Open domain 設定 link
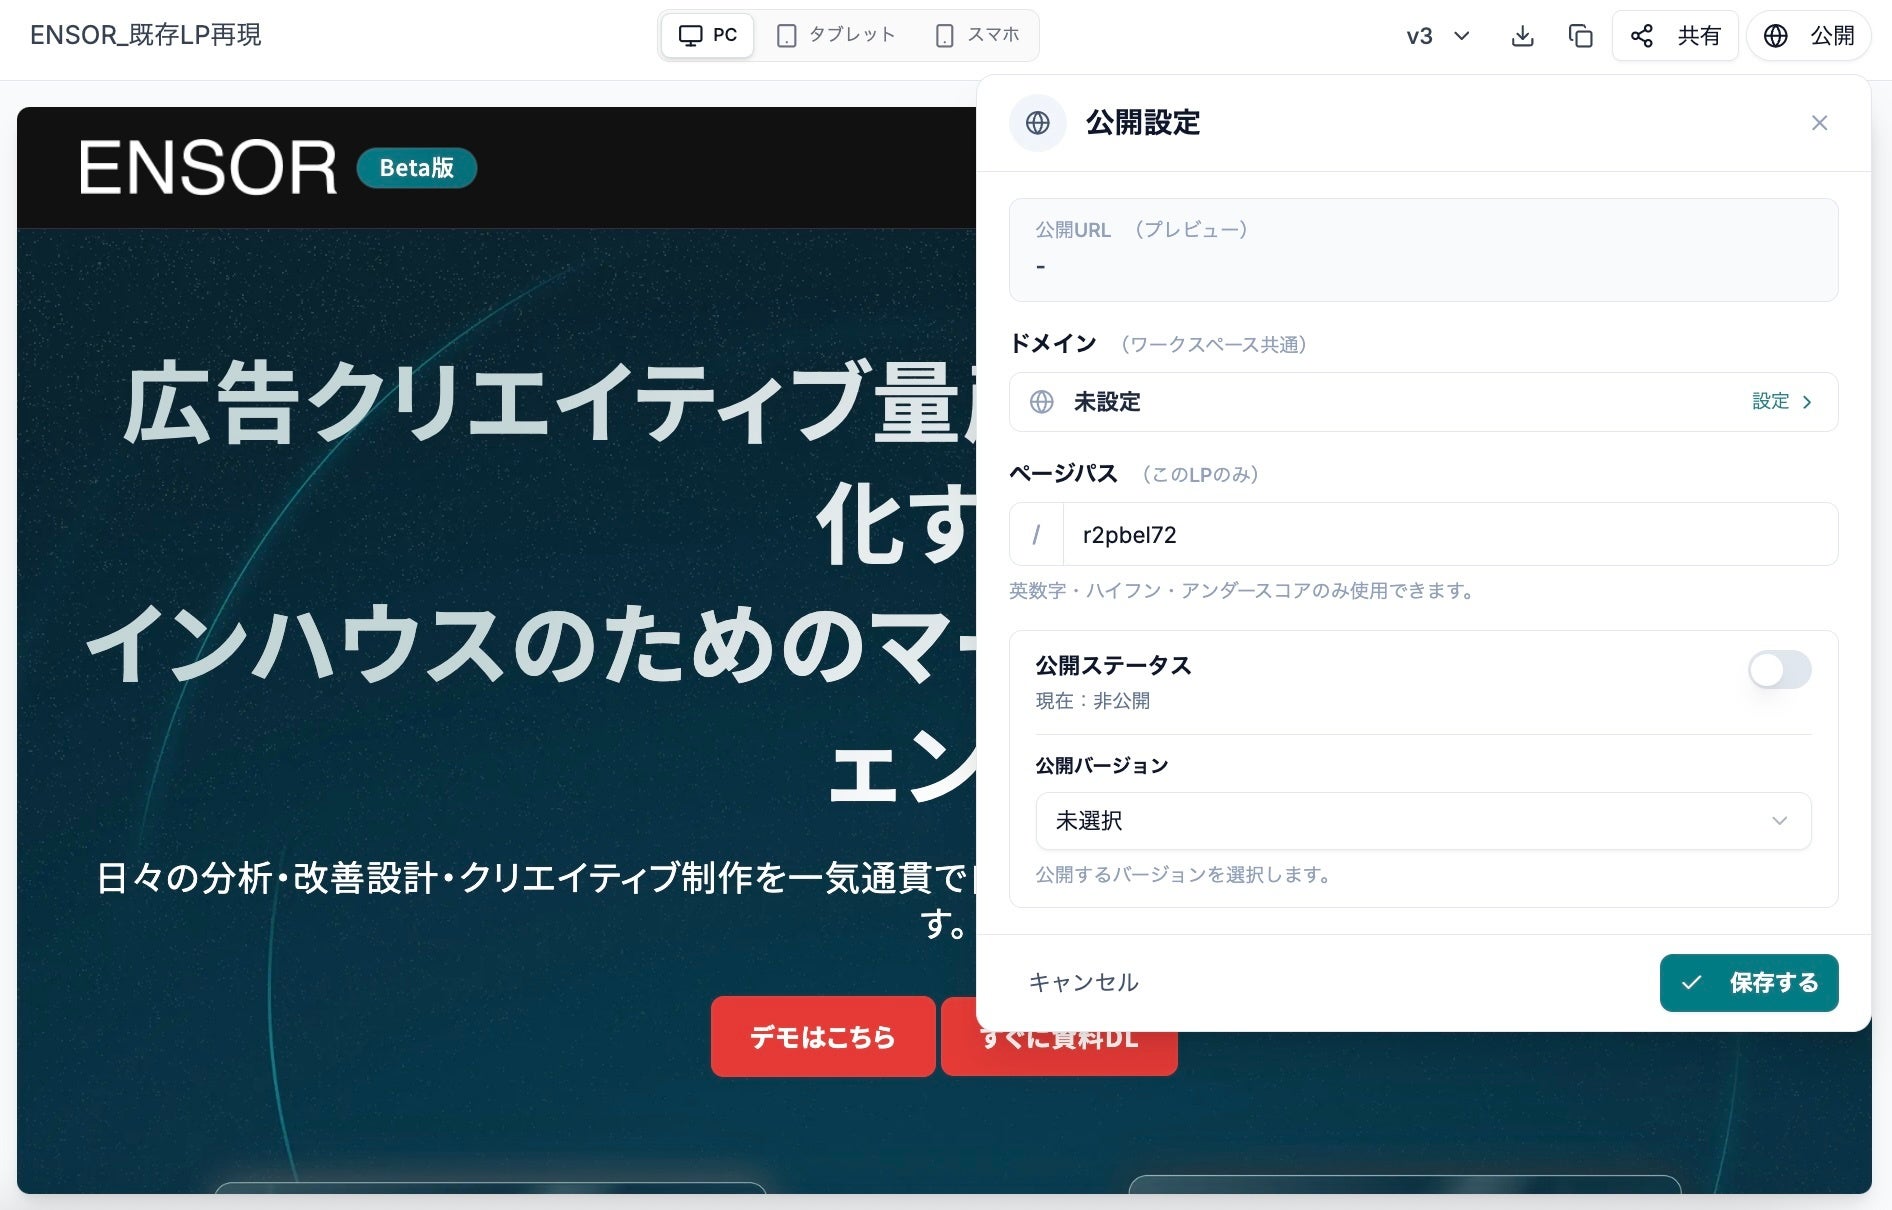 pos(1781,401)
